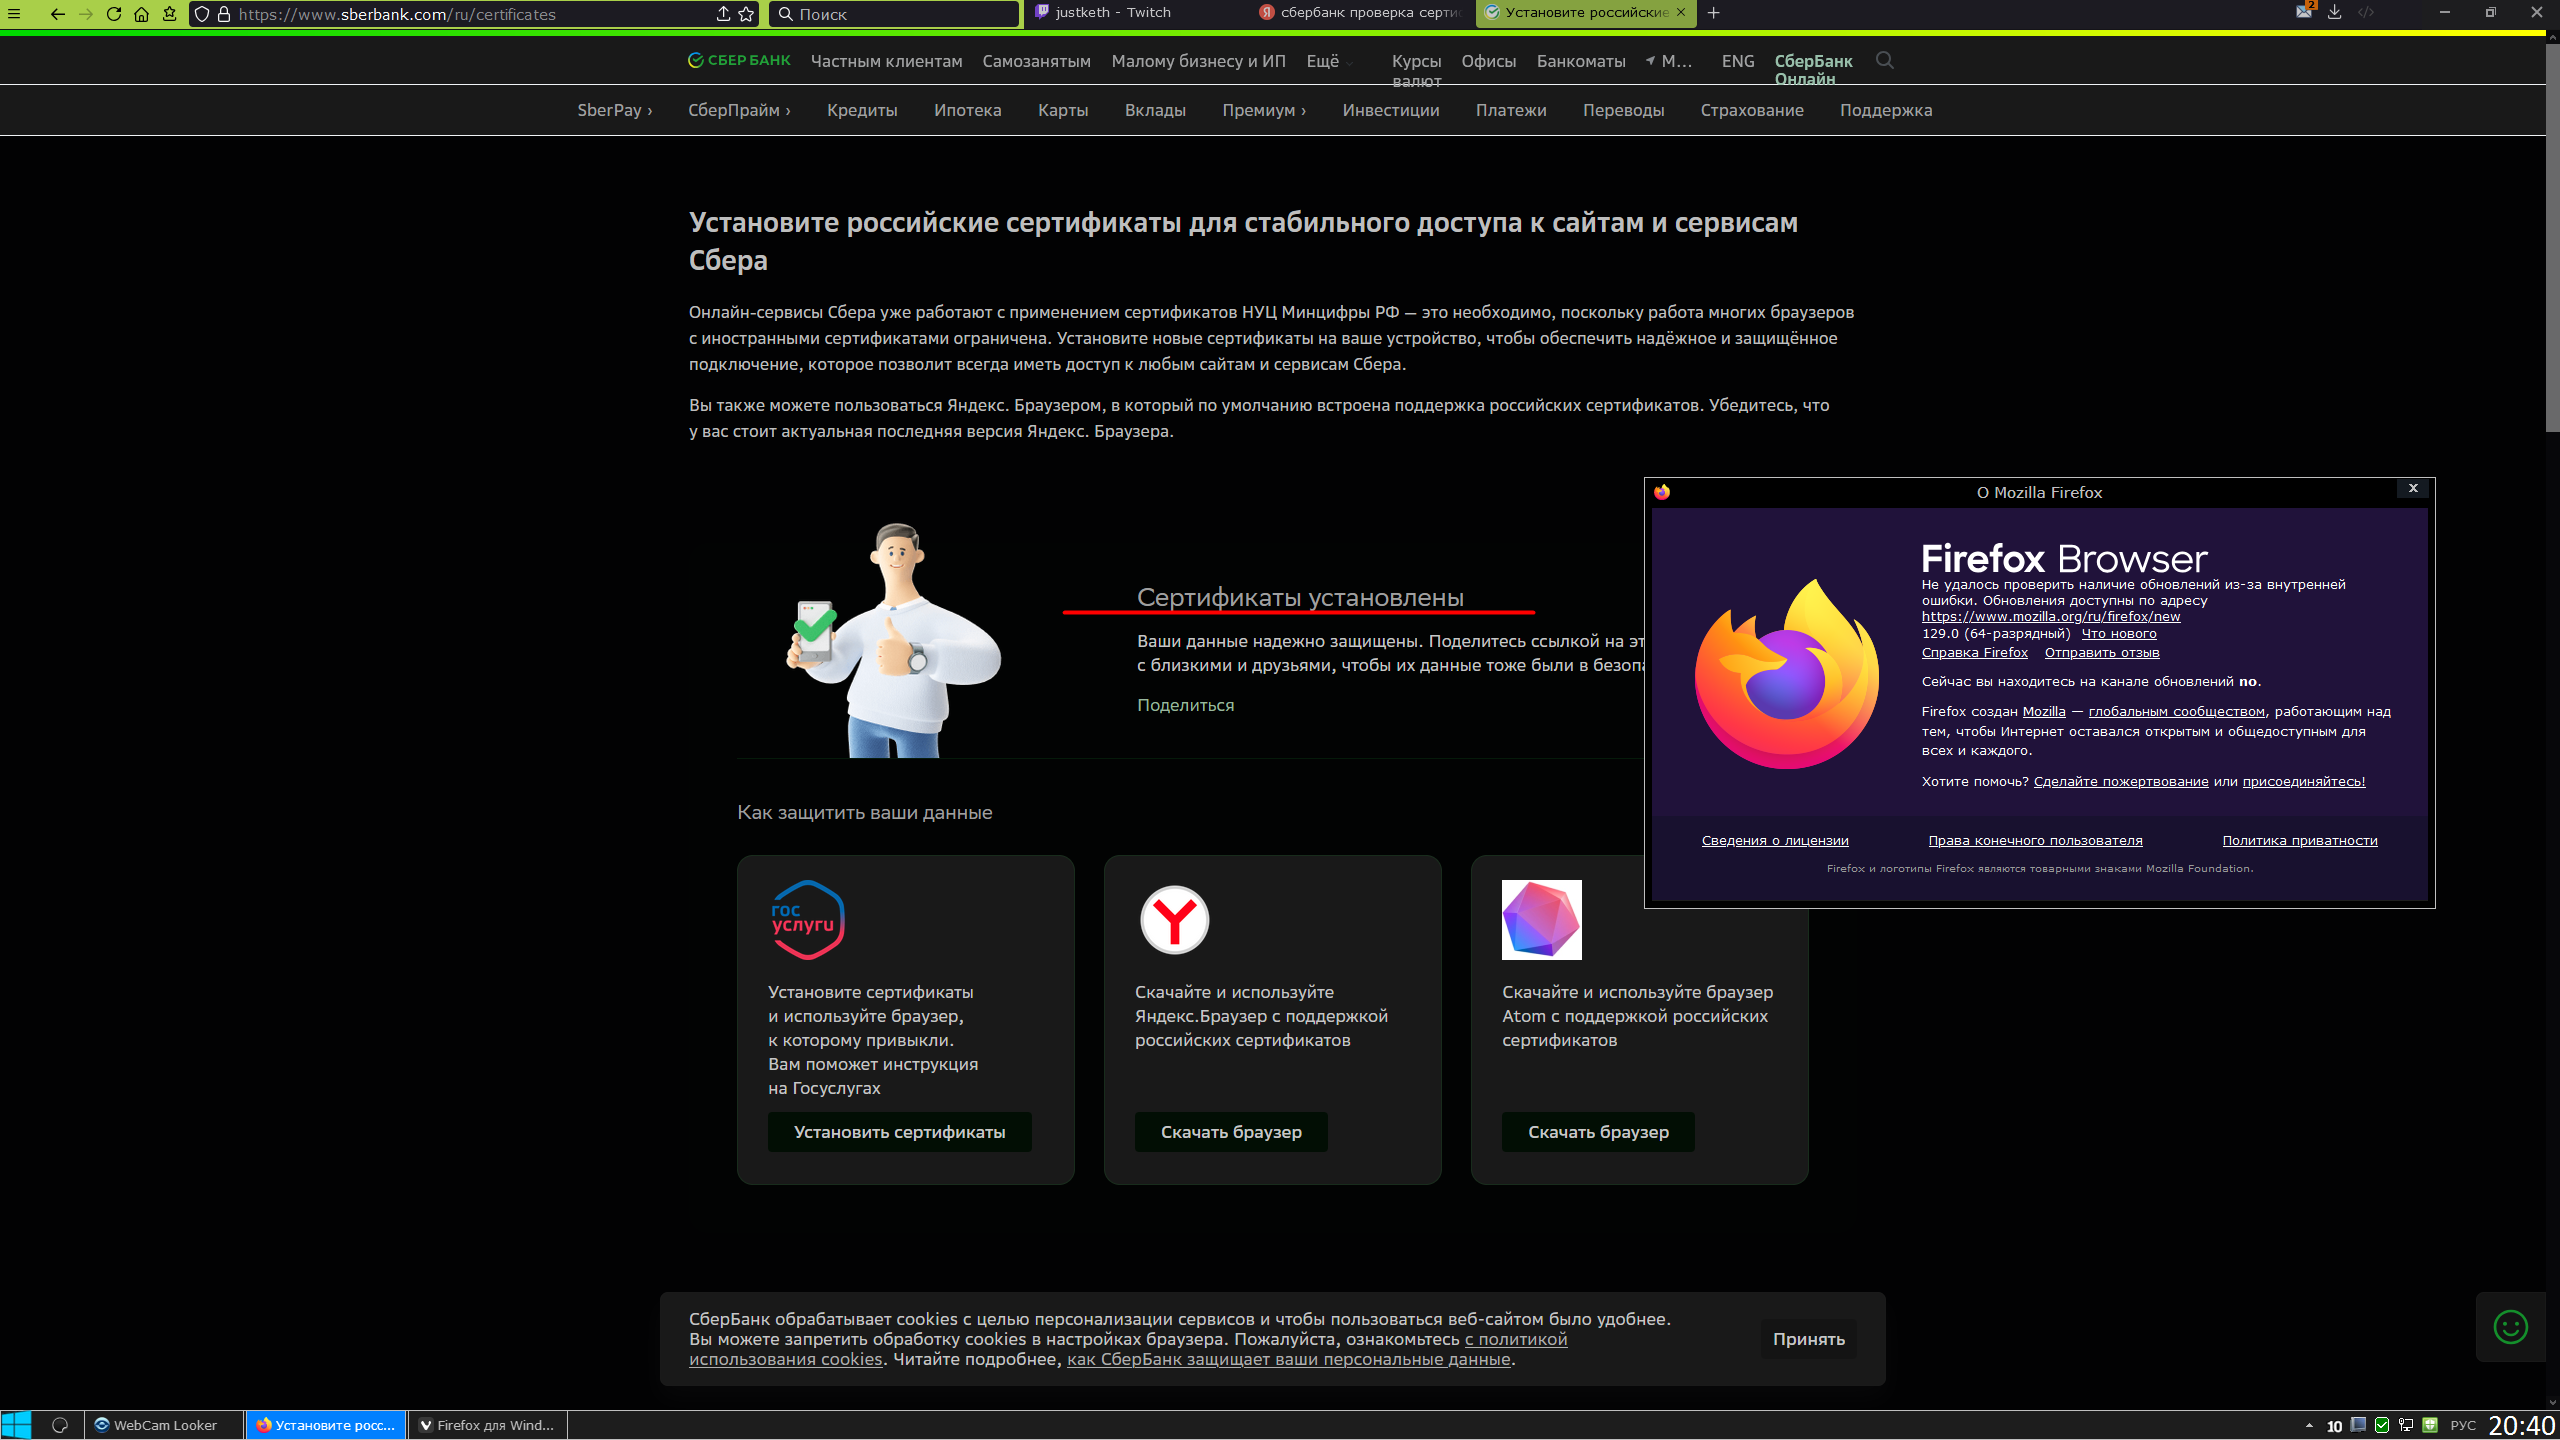Expand the SberPay submenu
2560x1440 pixels.
click(614, 110)
